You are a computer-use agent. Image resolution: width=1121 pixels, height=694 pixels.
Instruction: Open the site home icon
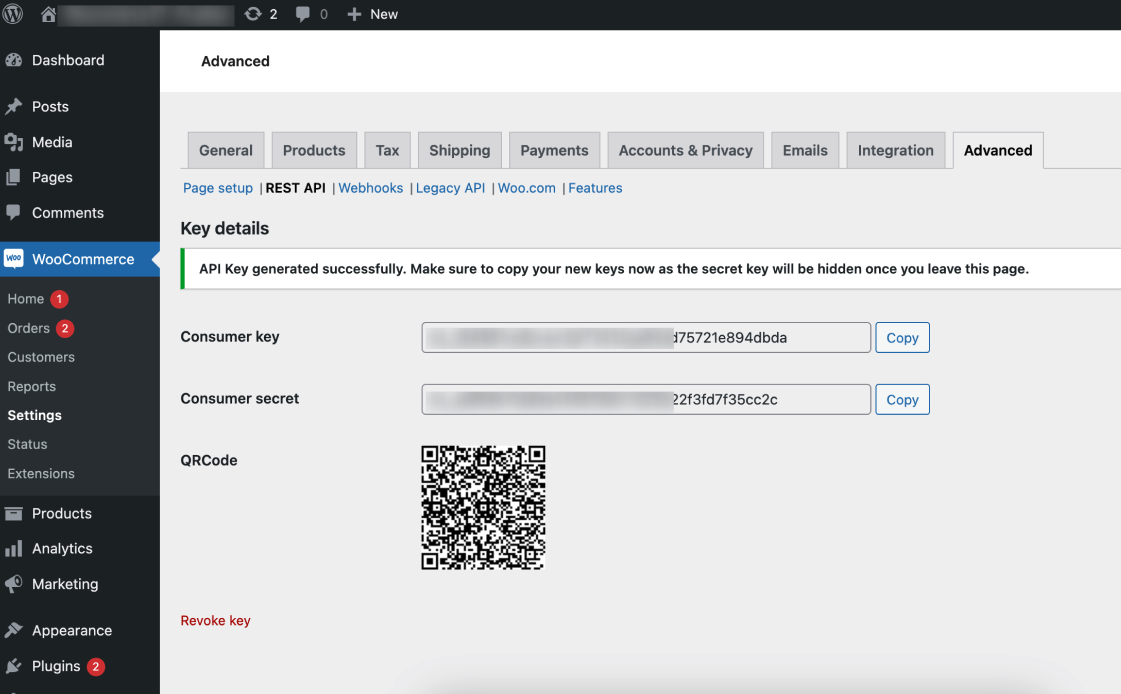pos(48,14)
